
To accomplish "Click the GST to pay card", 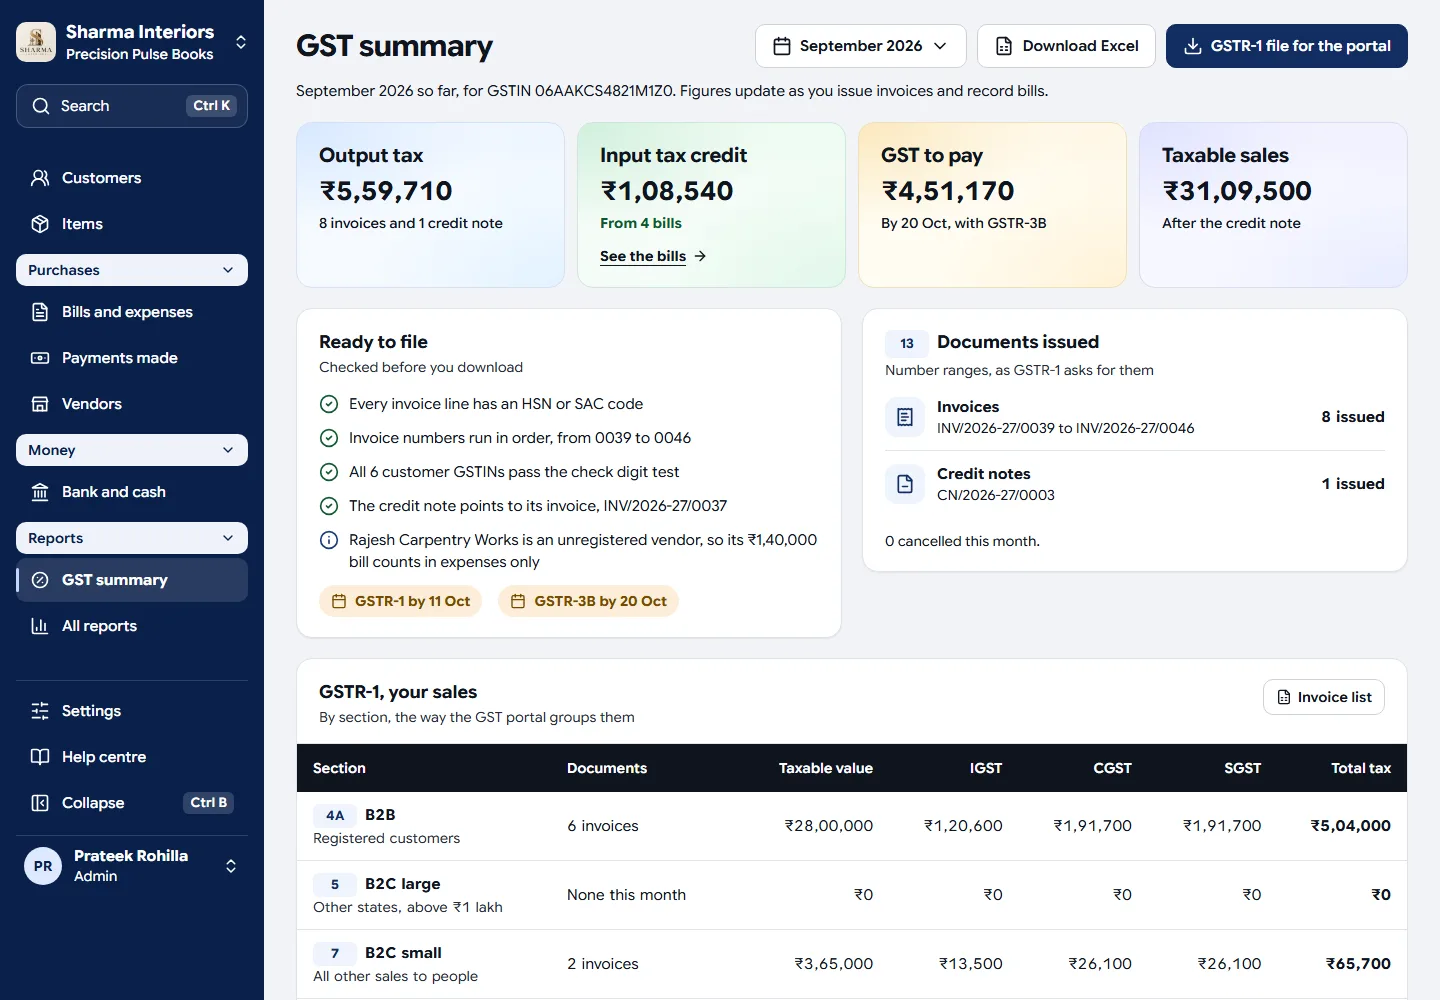I will click(993, 205).
